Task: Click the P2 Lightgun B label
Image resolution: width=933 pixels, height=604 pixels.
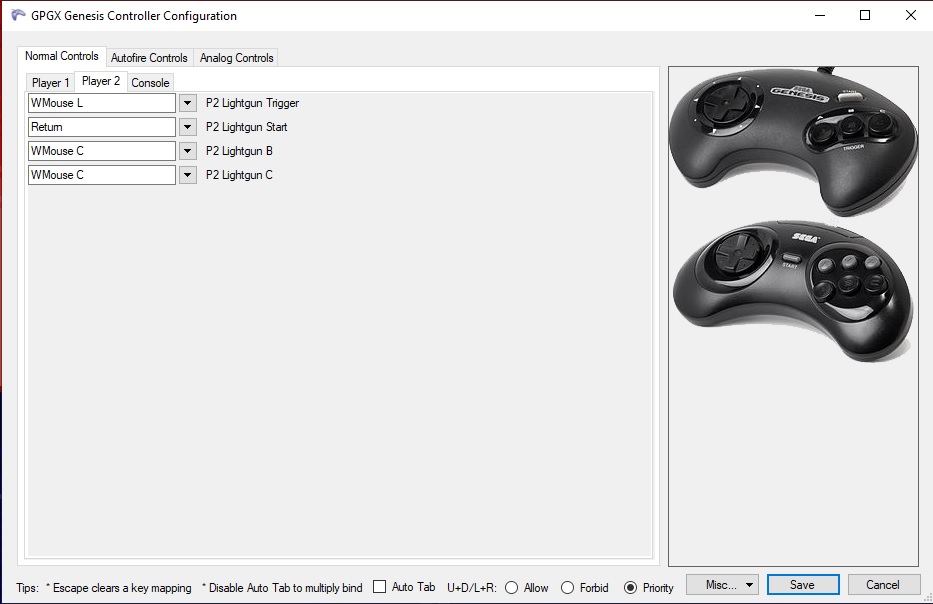Action: 239,151
